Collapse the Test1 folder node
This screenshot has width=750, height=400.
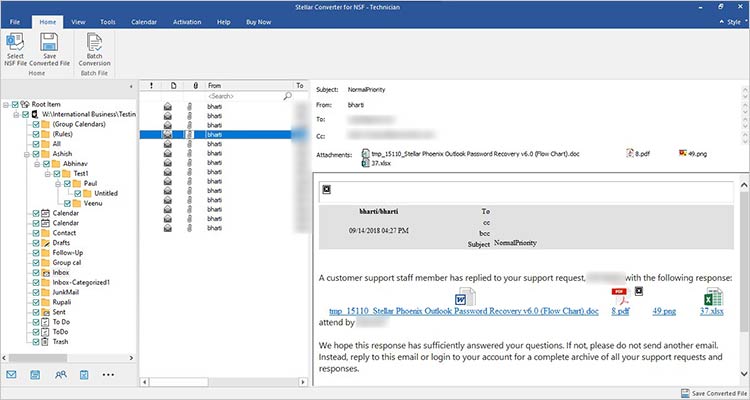point(47,174)
